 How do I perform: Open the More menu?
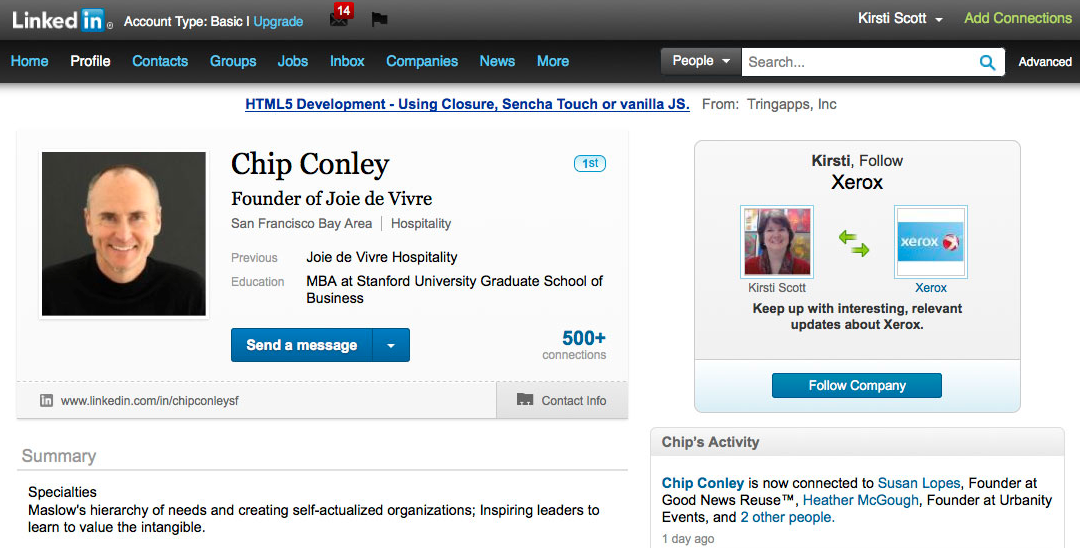click(x=553, y=61)
